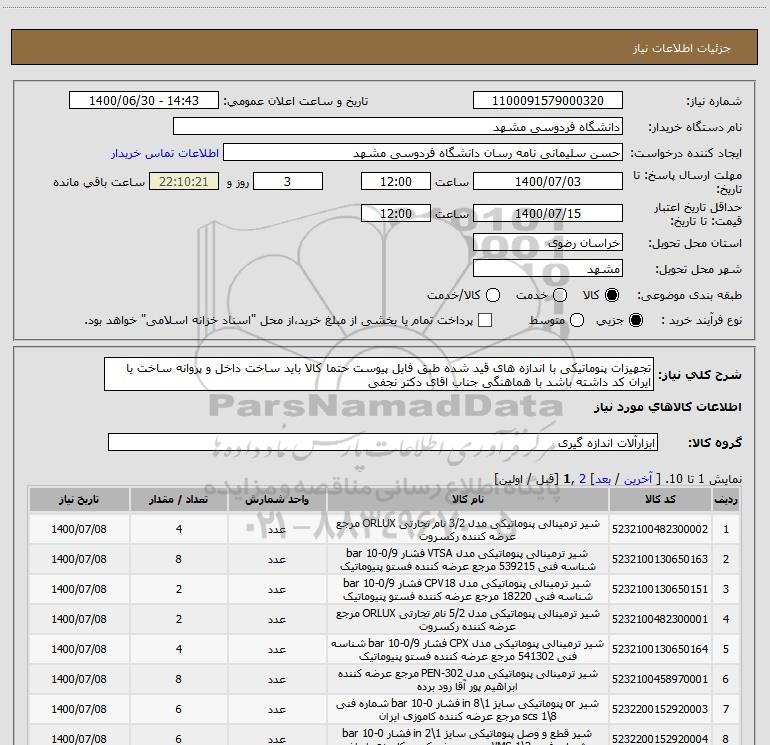
Task: Open page 2 of the results
Action: click(x=582, y=479)
